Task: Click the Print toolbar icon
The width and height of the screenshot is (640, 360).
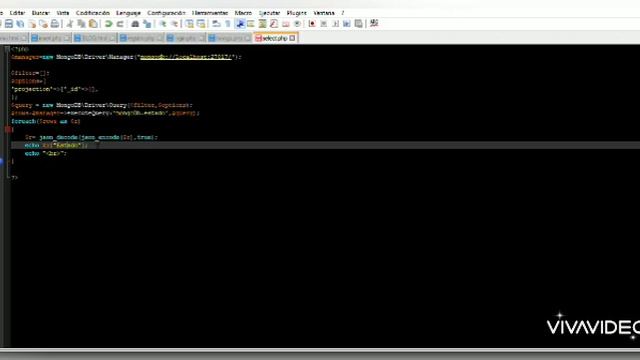Action: [55, 24]
